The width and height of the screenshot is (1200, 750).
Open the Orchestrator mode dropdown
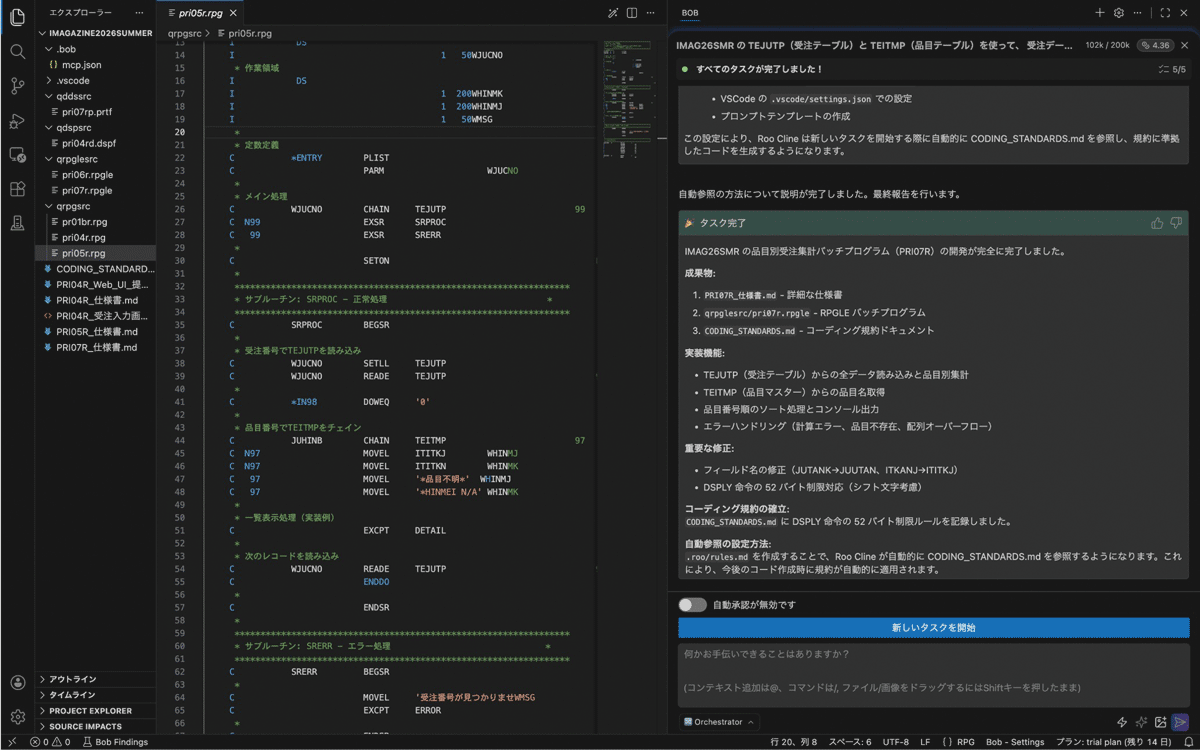719,722
